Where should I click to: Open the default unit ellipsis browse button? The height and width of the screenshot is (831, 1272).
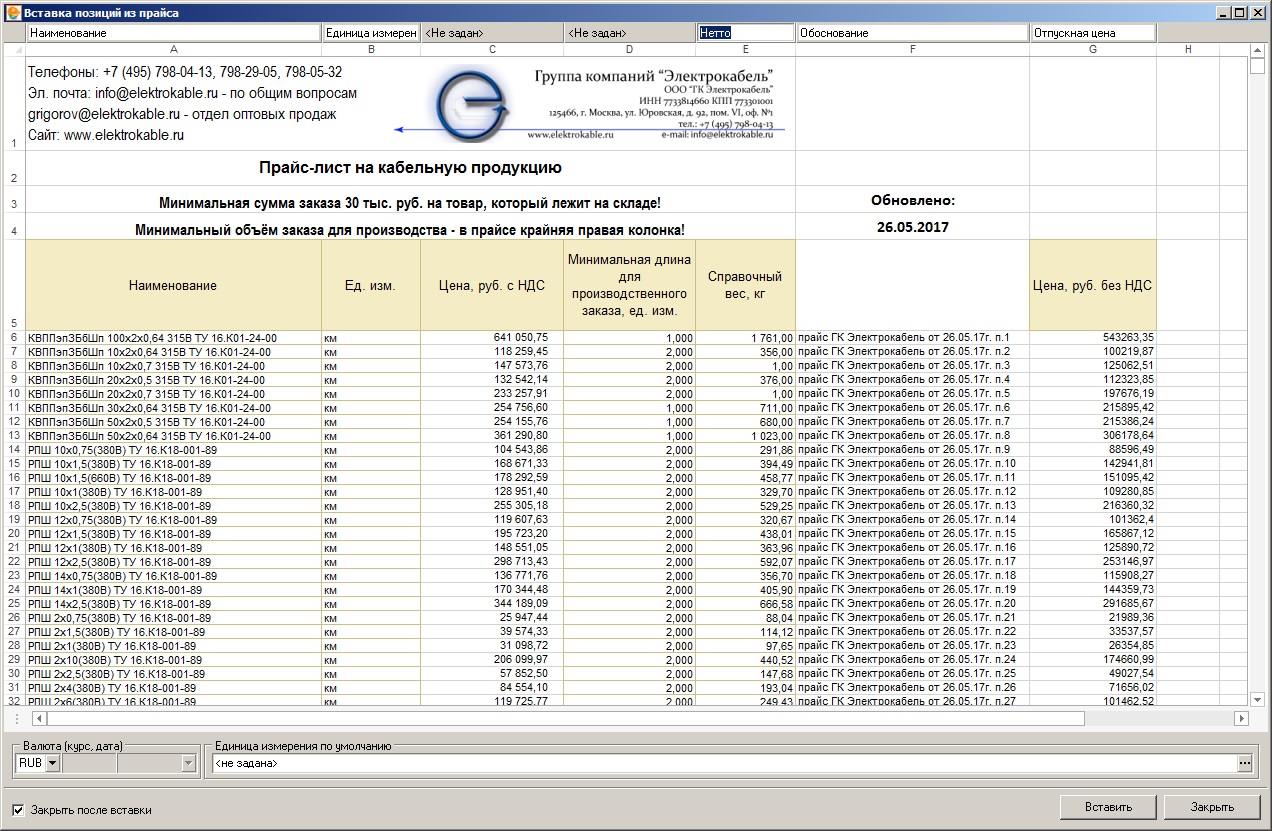click(1245, 764)
